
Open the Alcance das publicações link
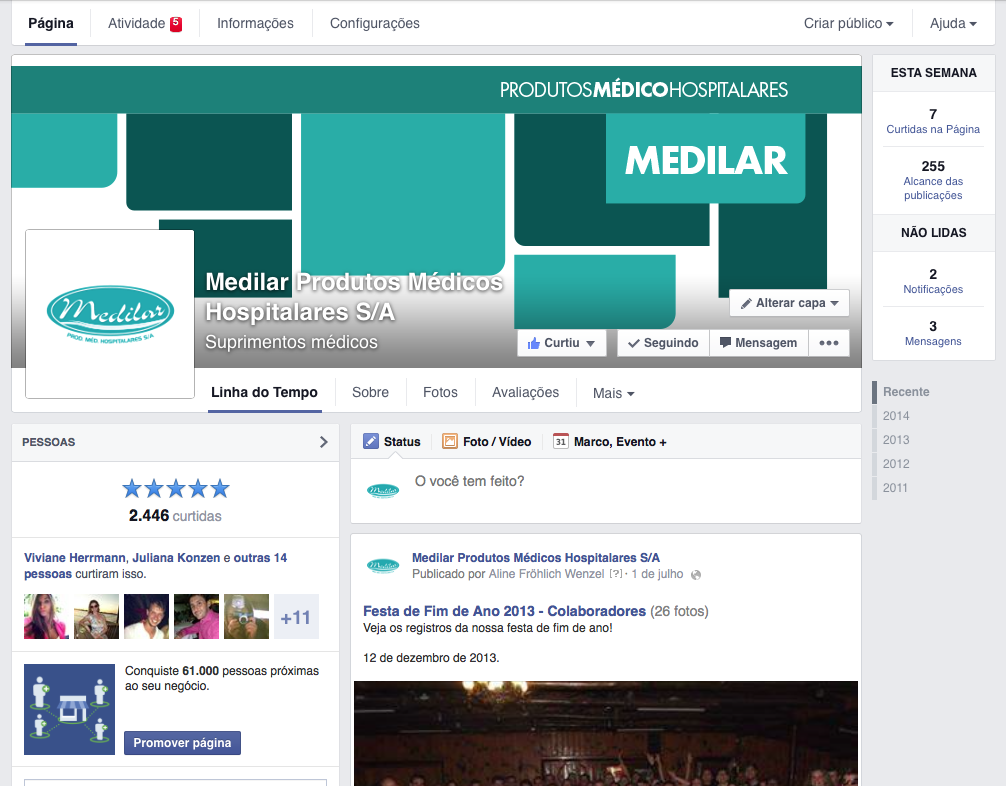coord(933,188)
